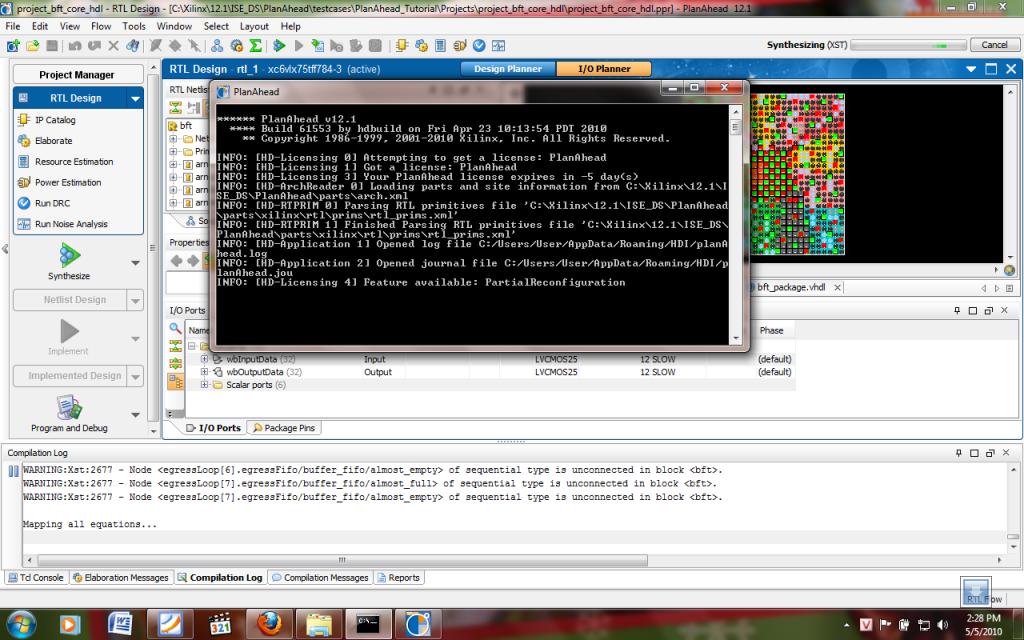Click the Redo toolbar icon

[x=94, y=46]
